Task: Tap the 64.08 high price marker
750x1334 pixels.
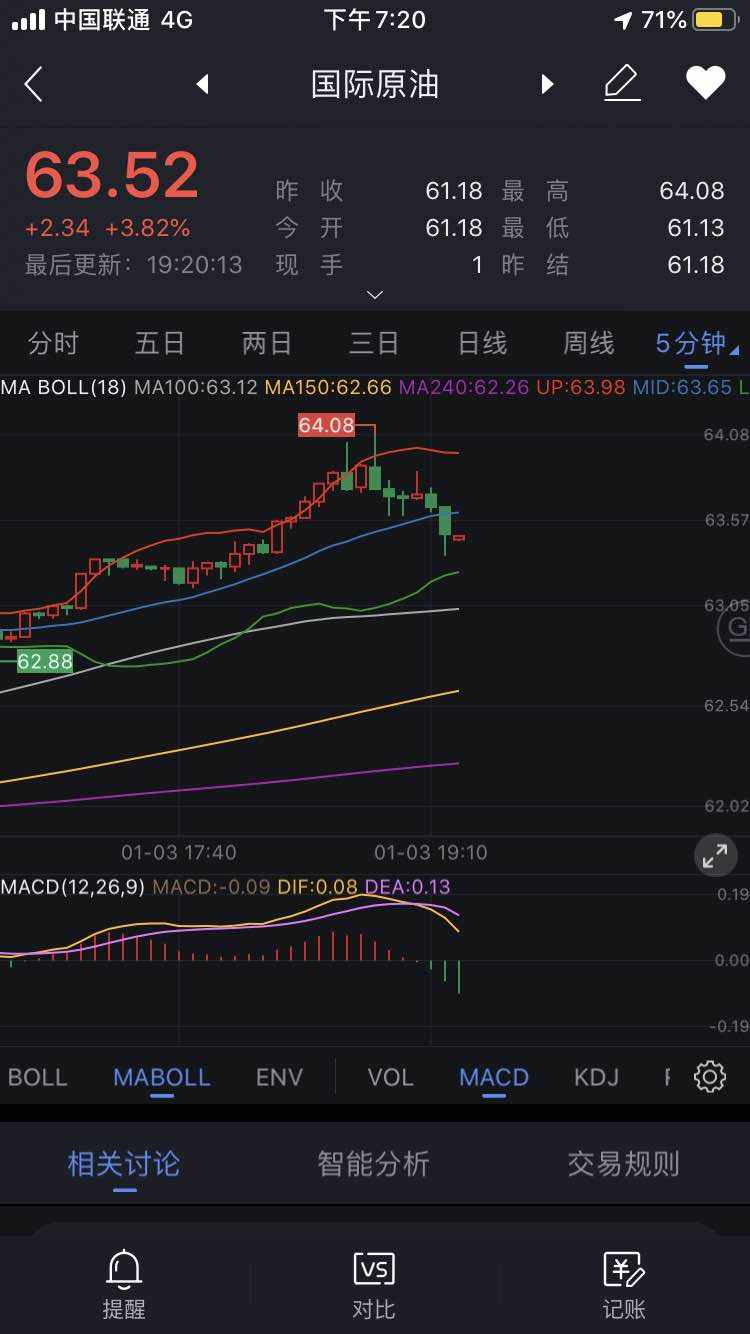Action: [x=327, y=425]
